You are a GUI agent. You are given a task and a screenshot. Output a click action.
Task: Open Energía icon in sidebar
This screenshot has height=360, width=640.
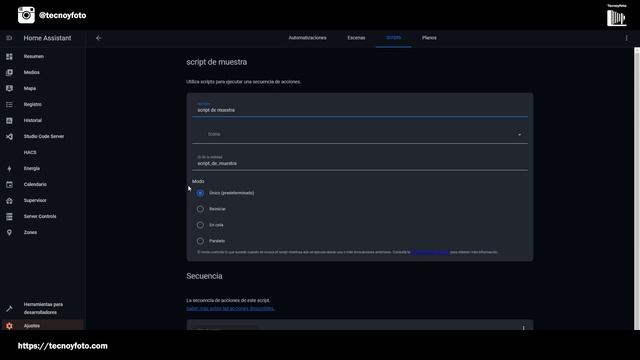point(9,169)
